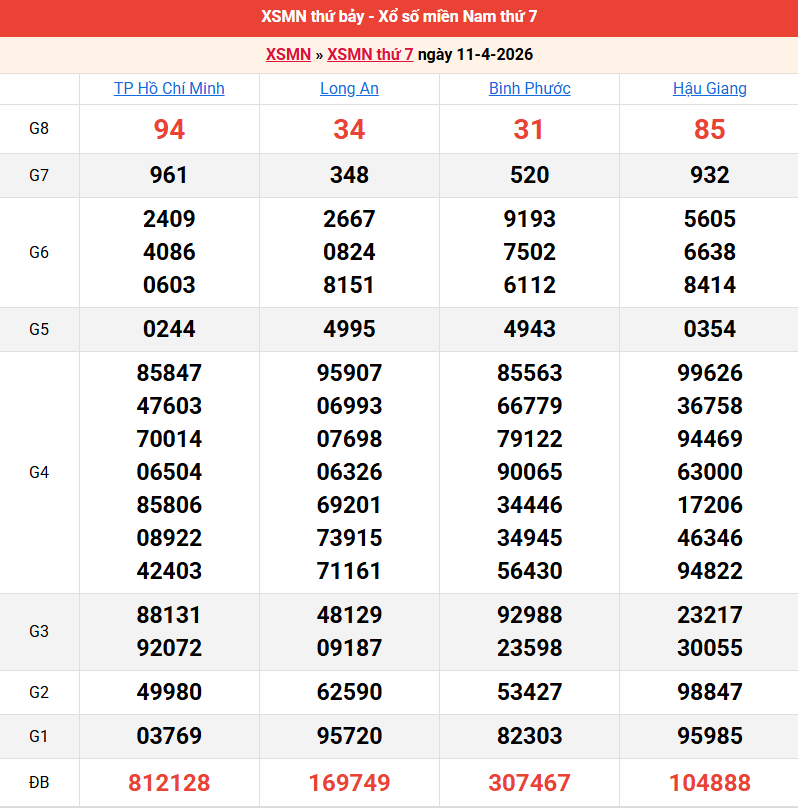The image size is (798, 808).
Task: Select Long An special prize 169749
Action: tap(349, 782)
